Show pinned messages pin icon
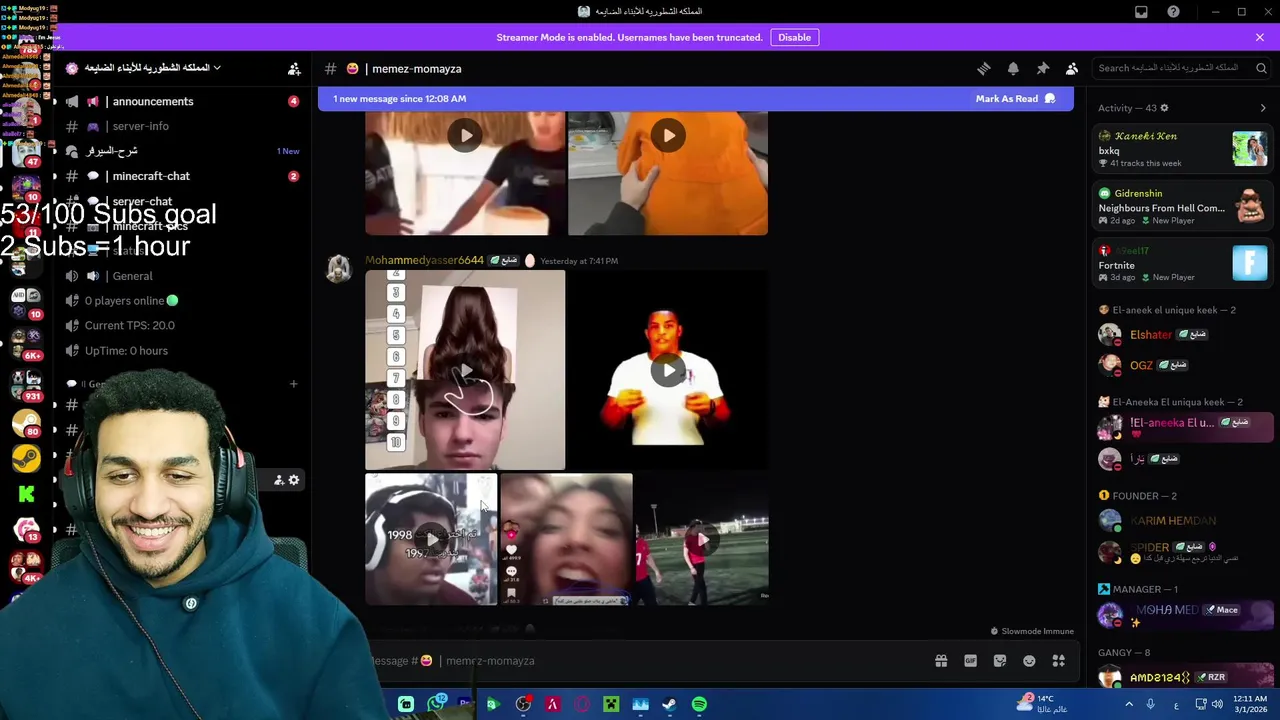The width and height of the screenshot is (1280, 720). 1042,68
